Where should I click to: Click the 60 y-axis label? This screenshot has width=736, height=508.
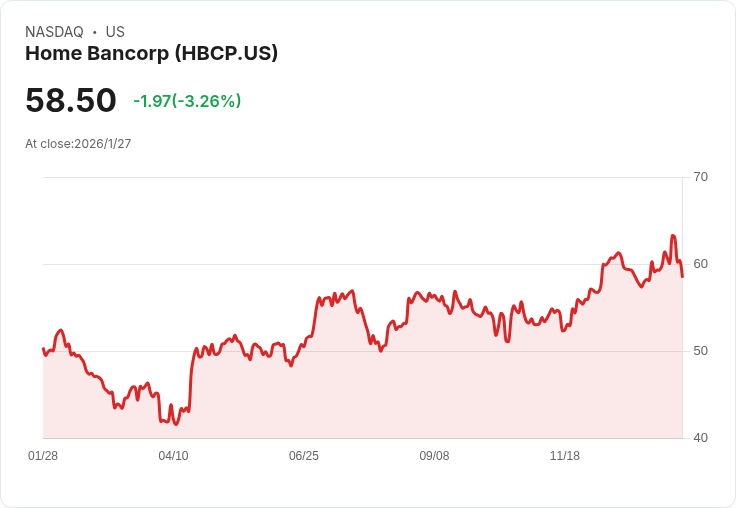(700, 264)
